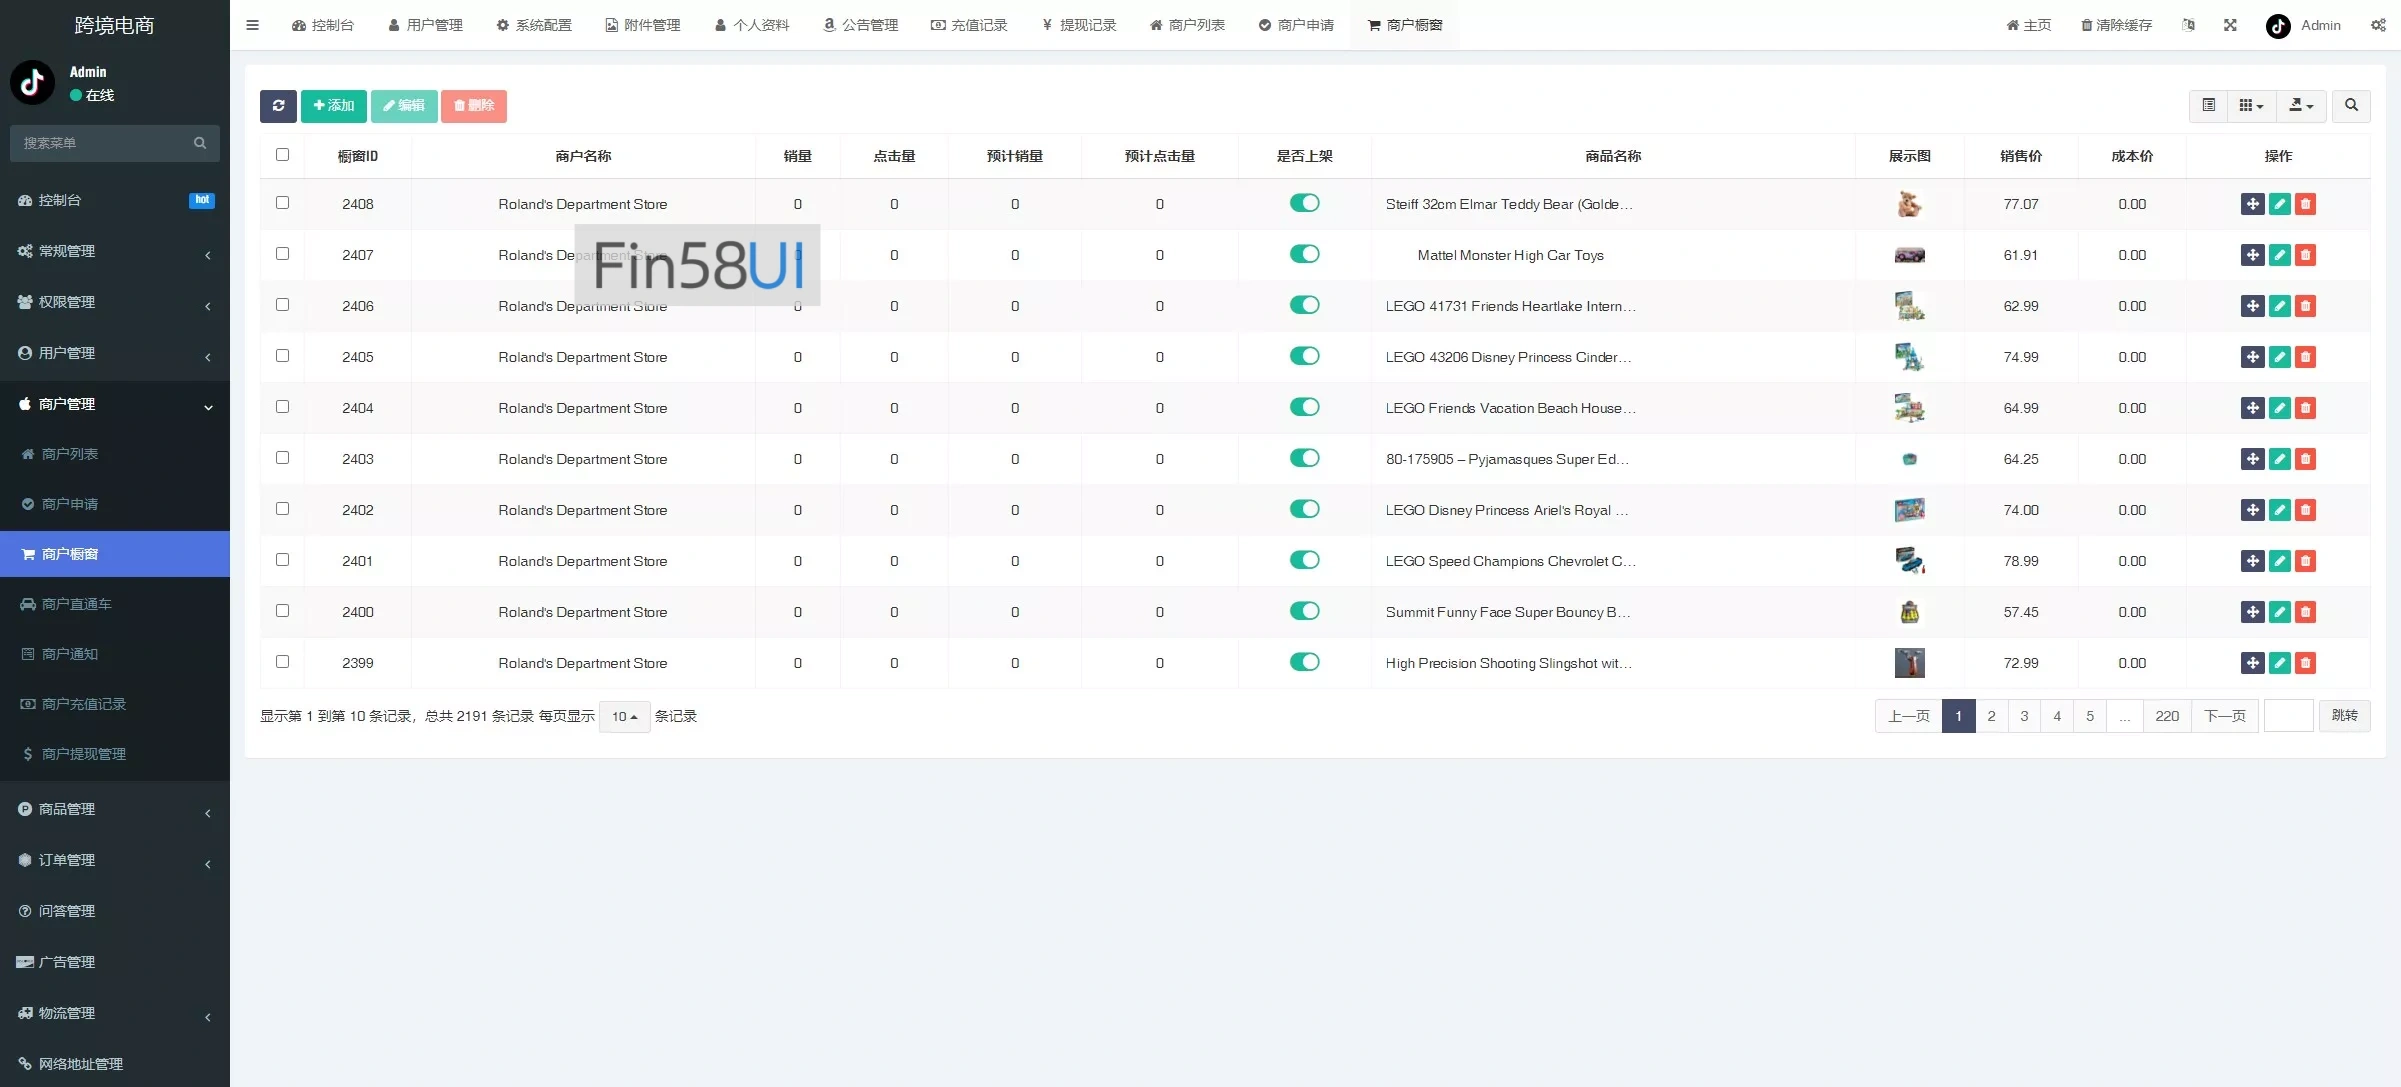Check the select-all checkbox in the header
Screen dimensions: 2401x1087
(x=282, y=155)
